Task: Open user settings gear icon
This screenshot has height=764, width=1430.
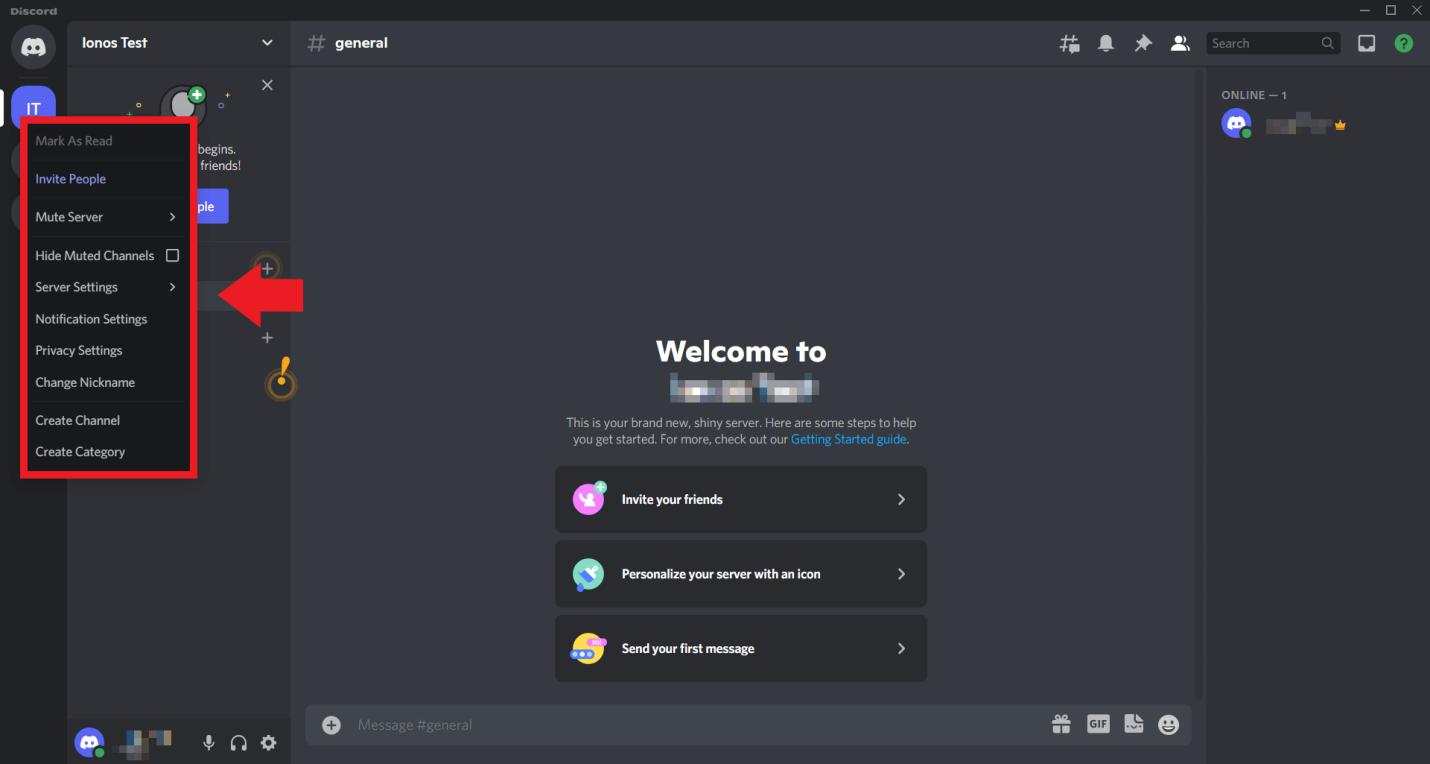Action: 268,743
